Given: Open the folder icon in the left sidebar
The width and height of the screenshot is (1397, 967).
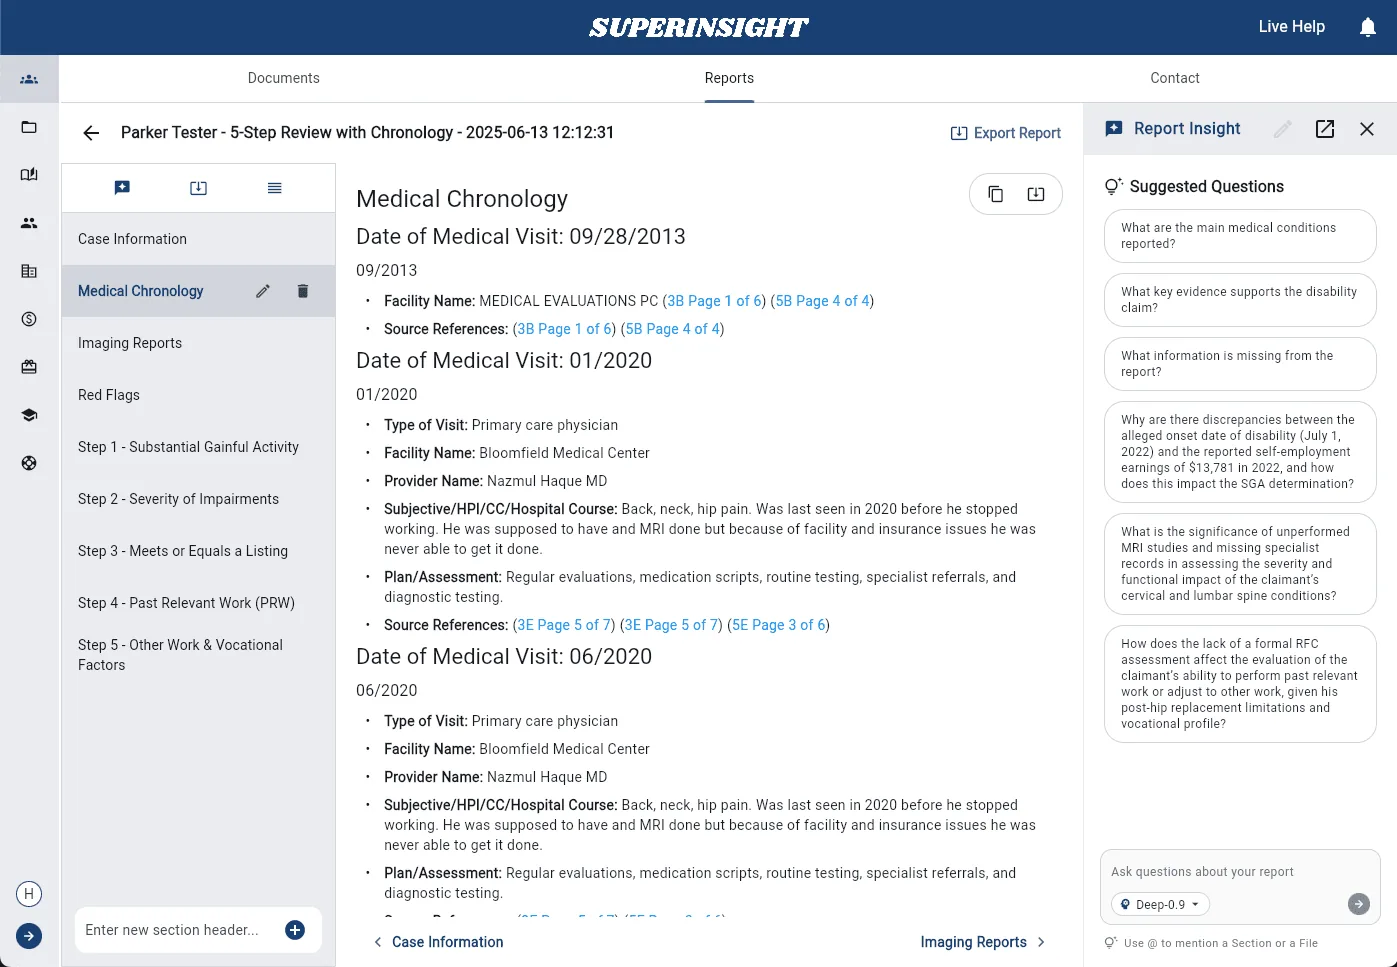Looking at the screenshot, I should click(x=28, y=127).
